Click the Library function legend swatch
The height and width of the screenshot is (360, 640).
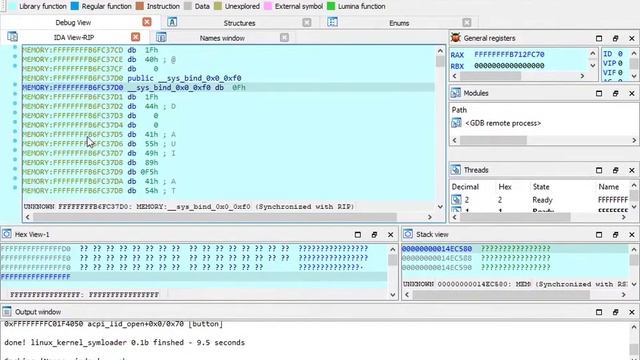point(12,6)
